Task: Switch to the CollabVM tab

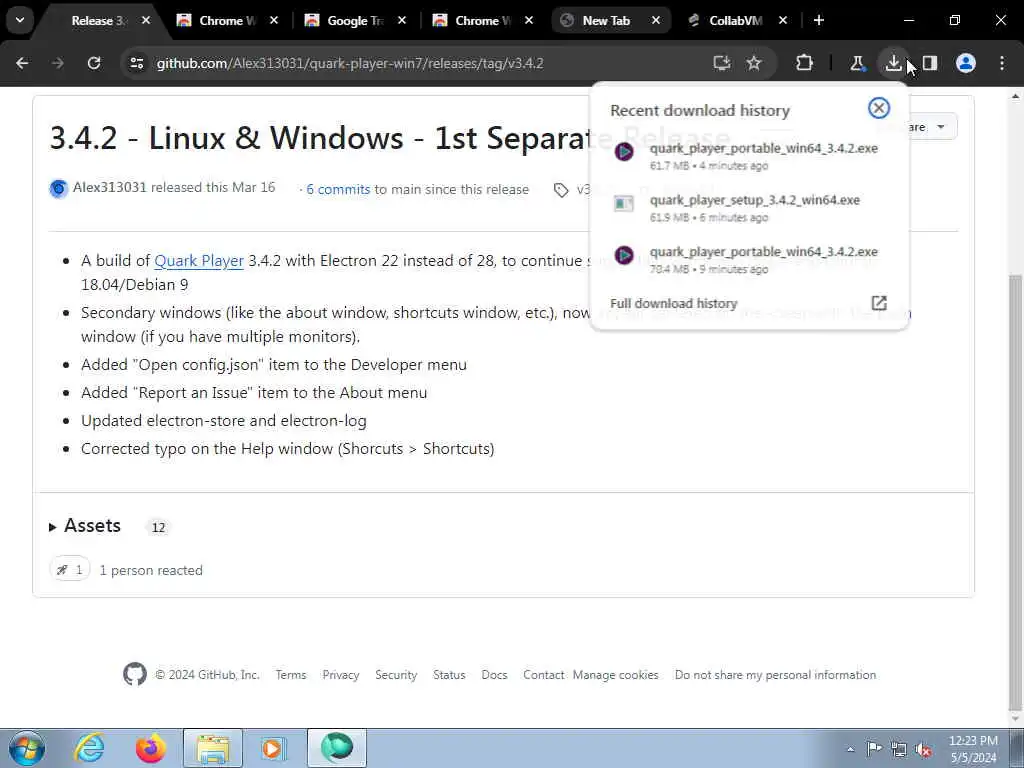Action: tap(737, 21)
